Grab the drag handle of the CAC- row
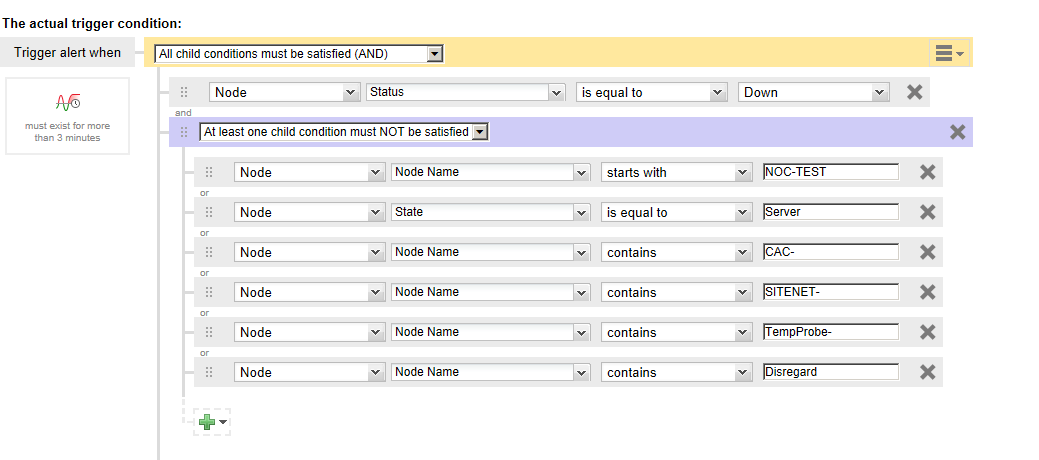The width and height of the screenshot is (1039, 460). [208, 252]
